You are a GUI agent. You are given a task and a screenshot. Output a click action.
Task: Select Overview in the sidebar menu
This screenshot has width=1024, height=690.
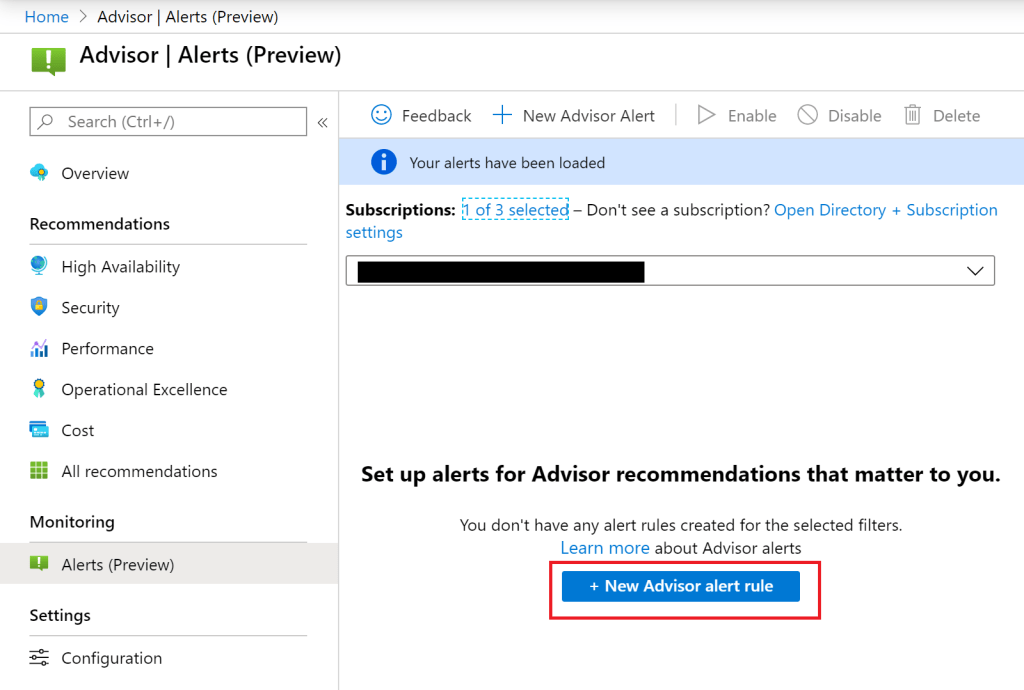(x=95, y=173)
